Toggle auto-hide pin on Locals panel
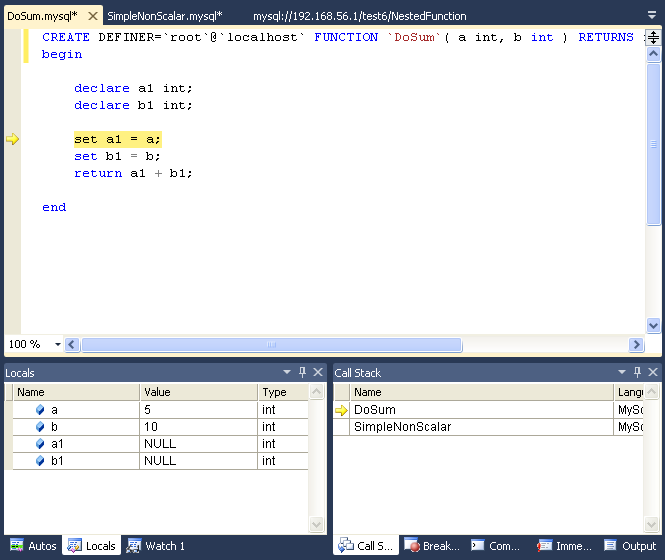The height and width of the screenshot is (560, 665). (302, 372)
